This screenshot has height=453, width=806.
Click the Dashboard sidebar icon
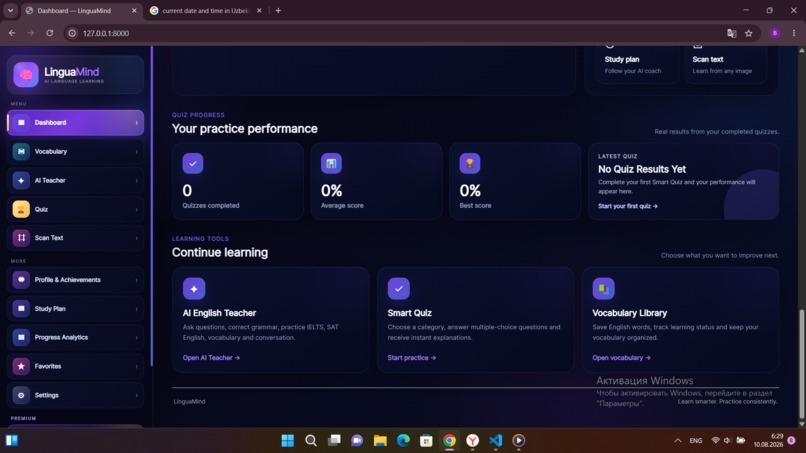click(21, 122)
